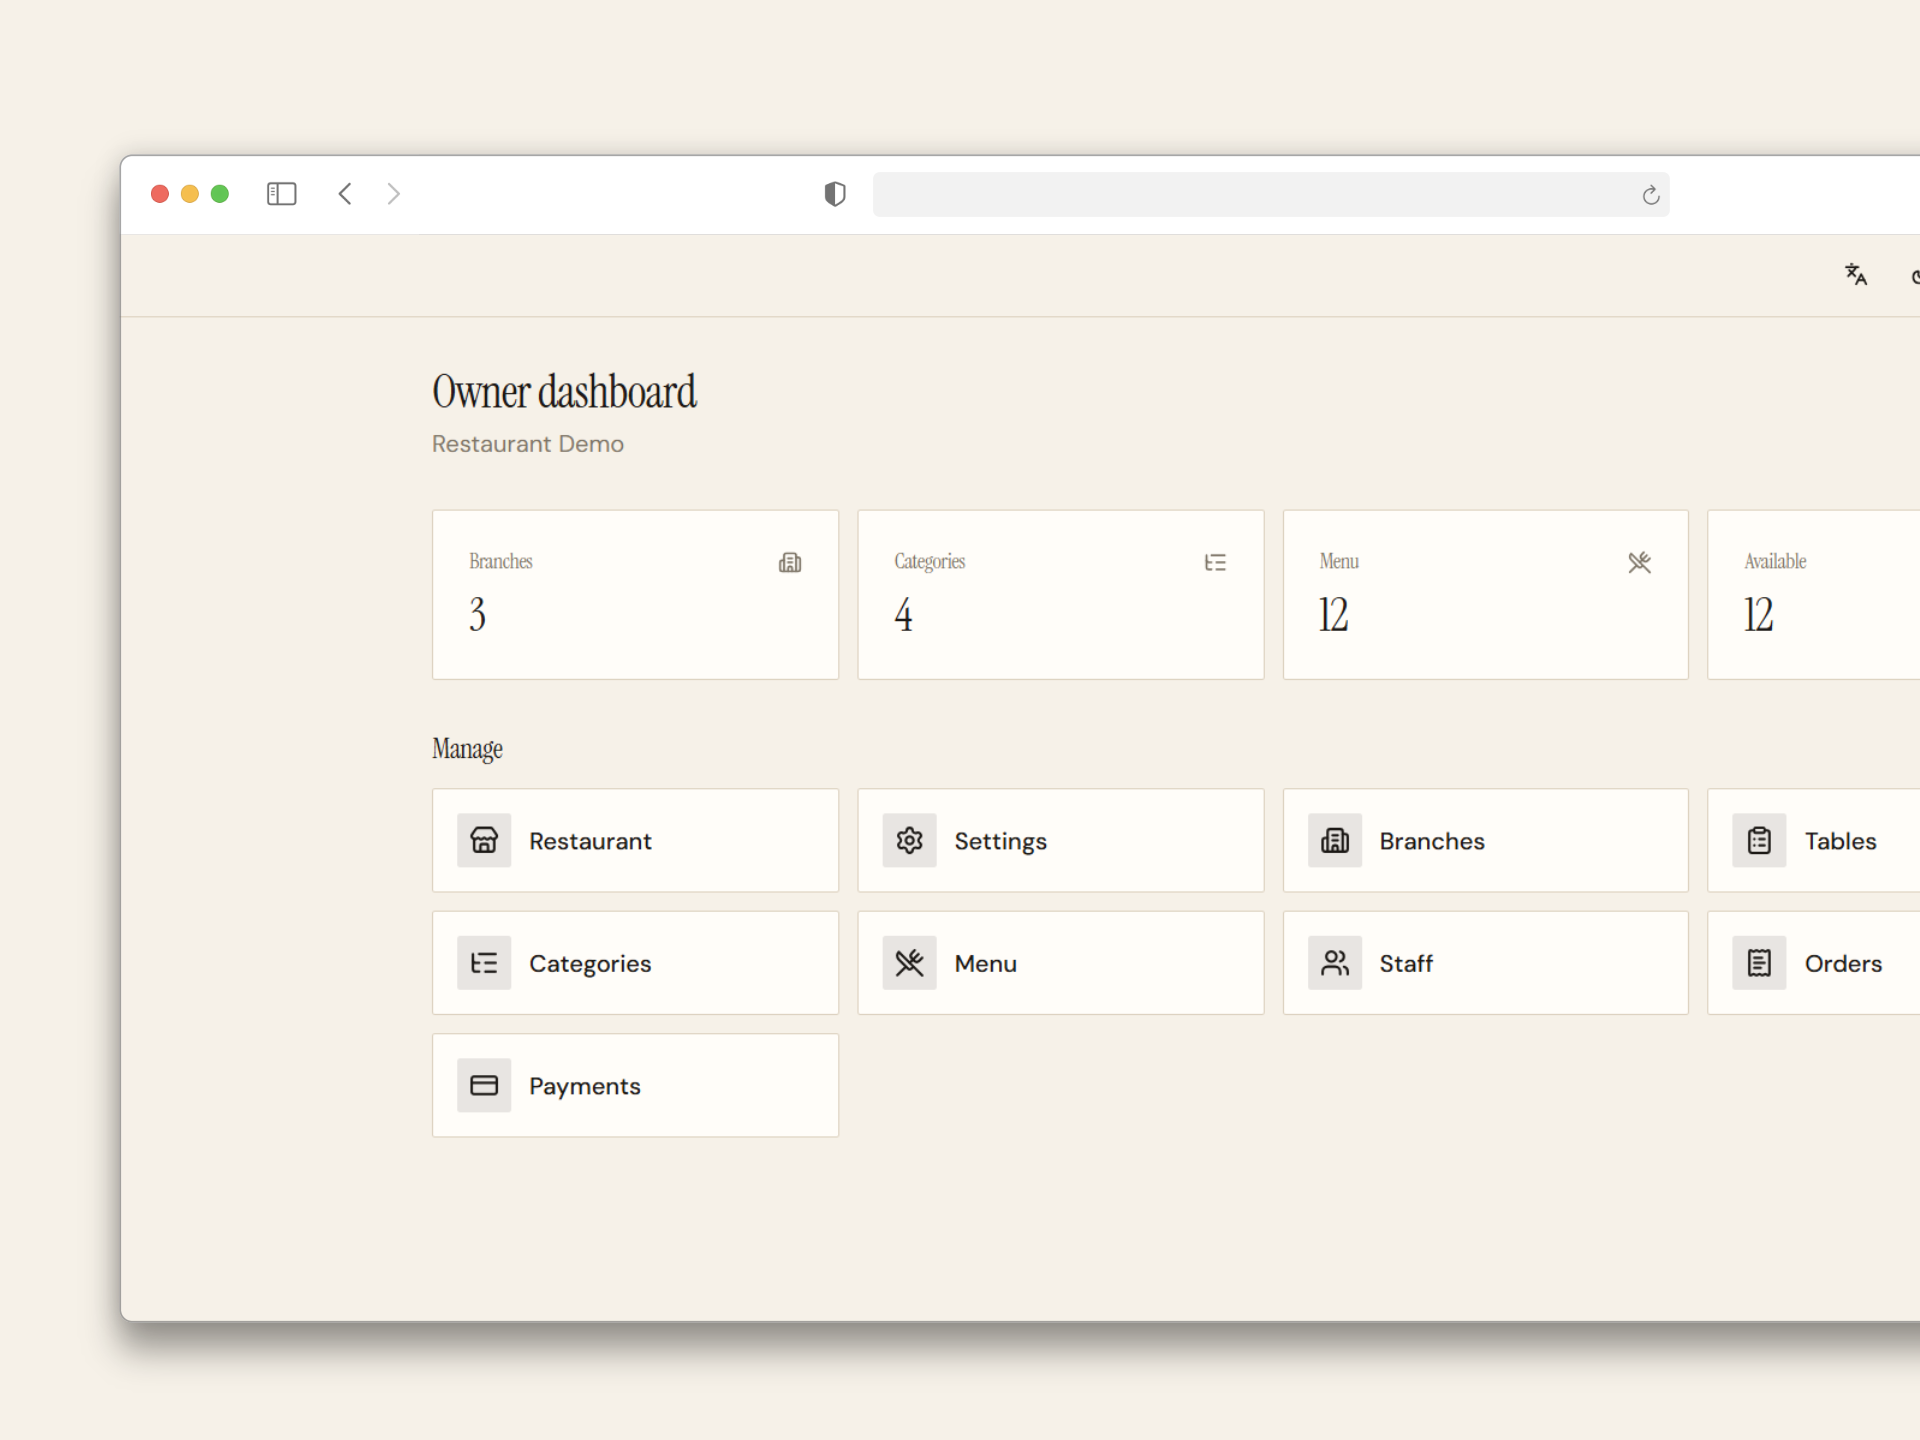
Task: Open the Branches stat card showing 3
Action: [x=635, y=595]
